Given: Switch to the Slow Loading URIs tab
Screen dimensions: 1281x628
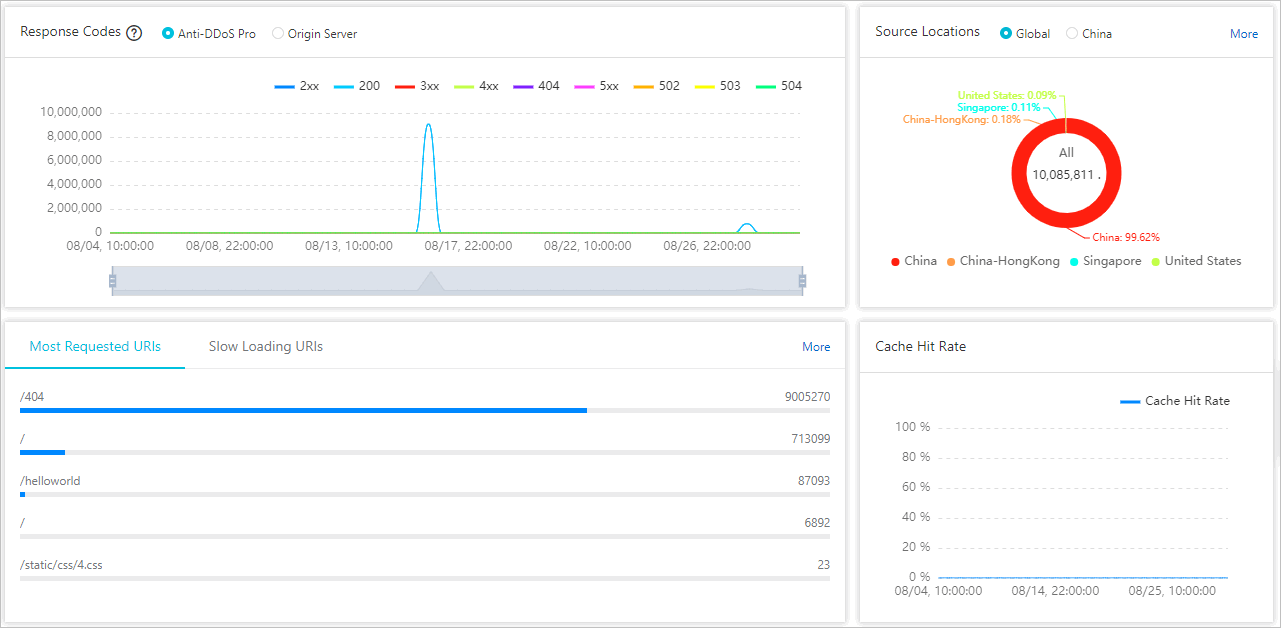Looking at the screenshot, I should tap(266, 347).
